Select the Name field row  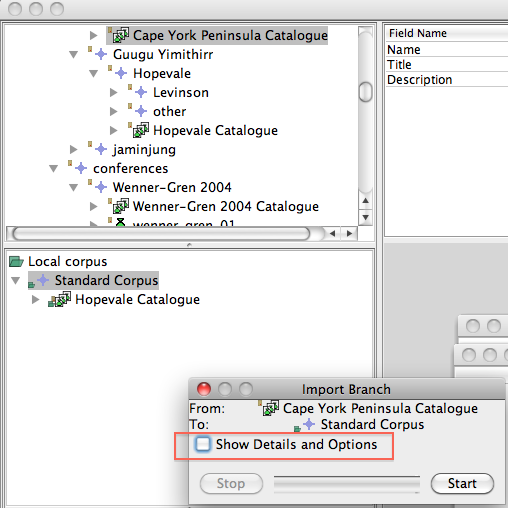(x=447, y=49)
